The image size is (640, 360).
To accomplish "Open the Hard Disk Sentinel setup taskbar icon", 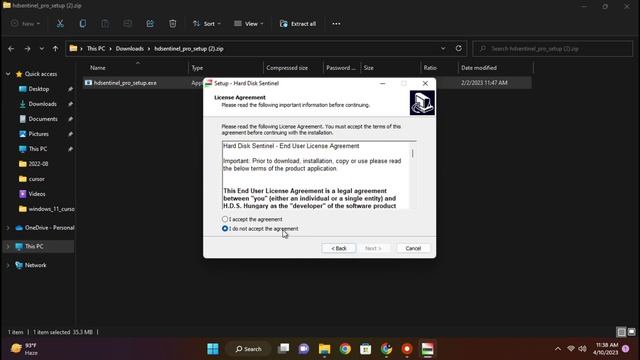I will point(427,349).
